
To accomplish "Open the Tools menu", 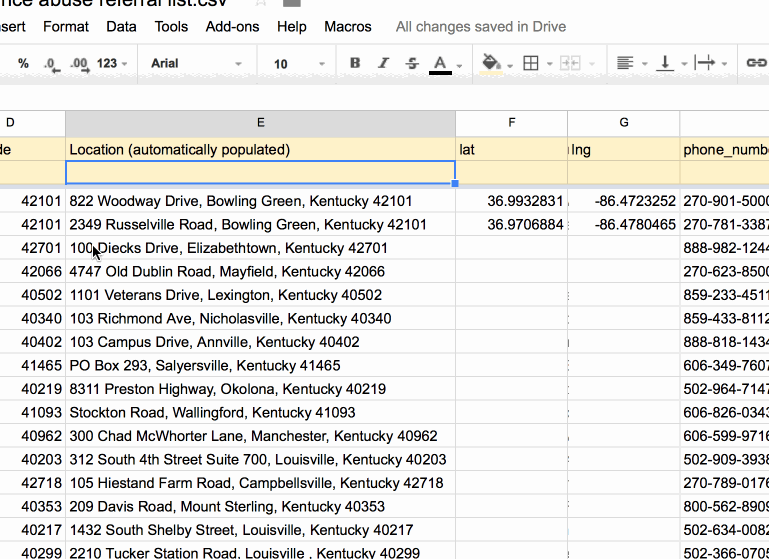I will pyautogui.click(x=171, y=26).
